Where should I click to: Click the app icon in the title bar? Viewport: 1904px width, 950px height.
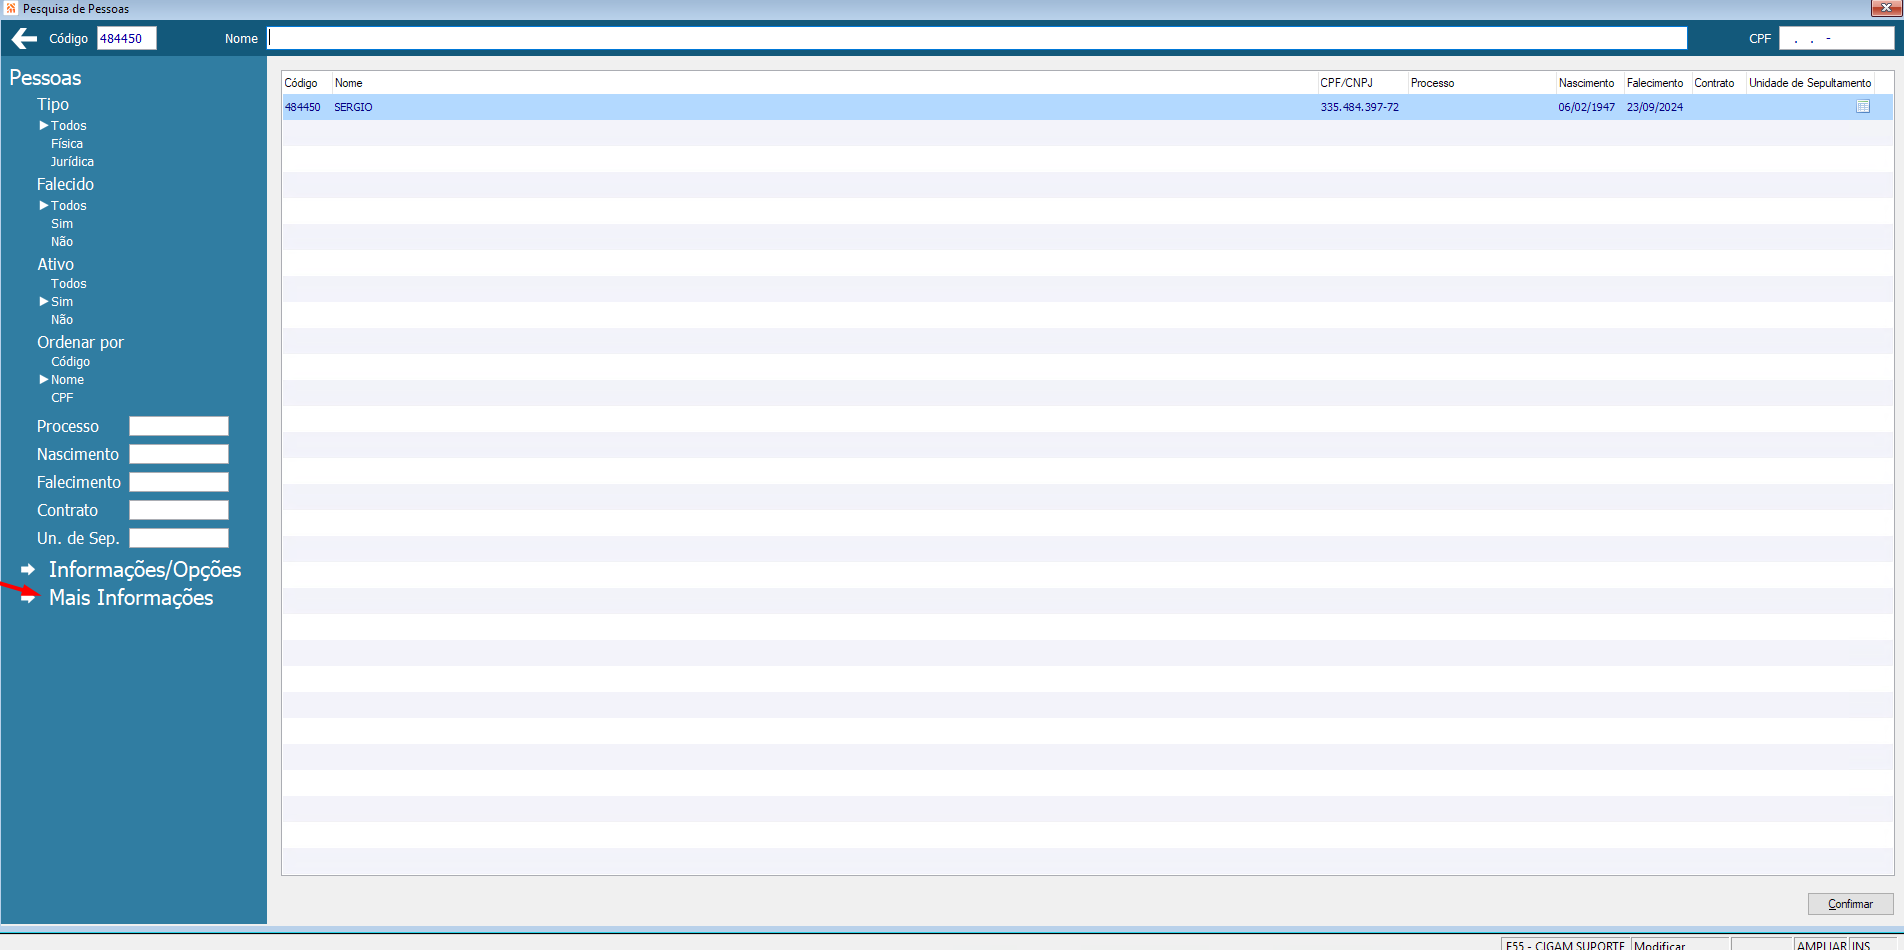point(11,8)
